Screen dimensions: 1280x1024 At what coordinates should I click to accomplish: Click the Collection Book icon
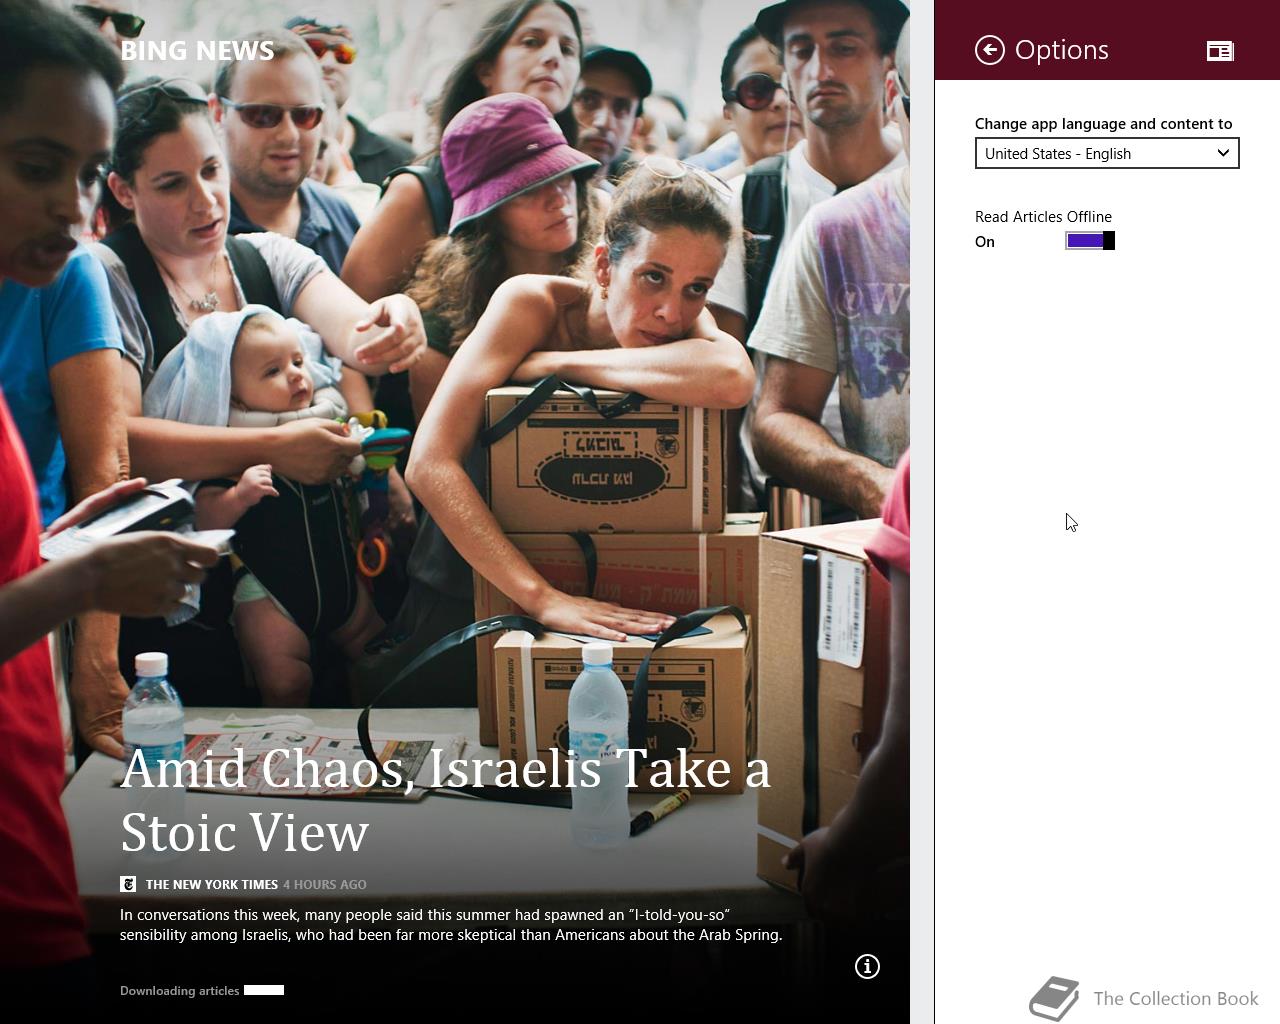1054,999
